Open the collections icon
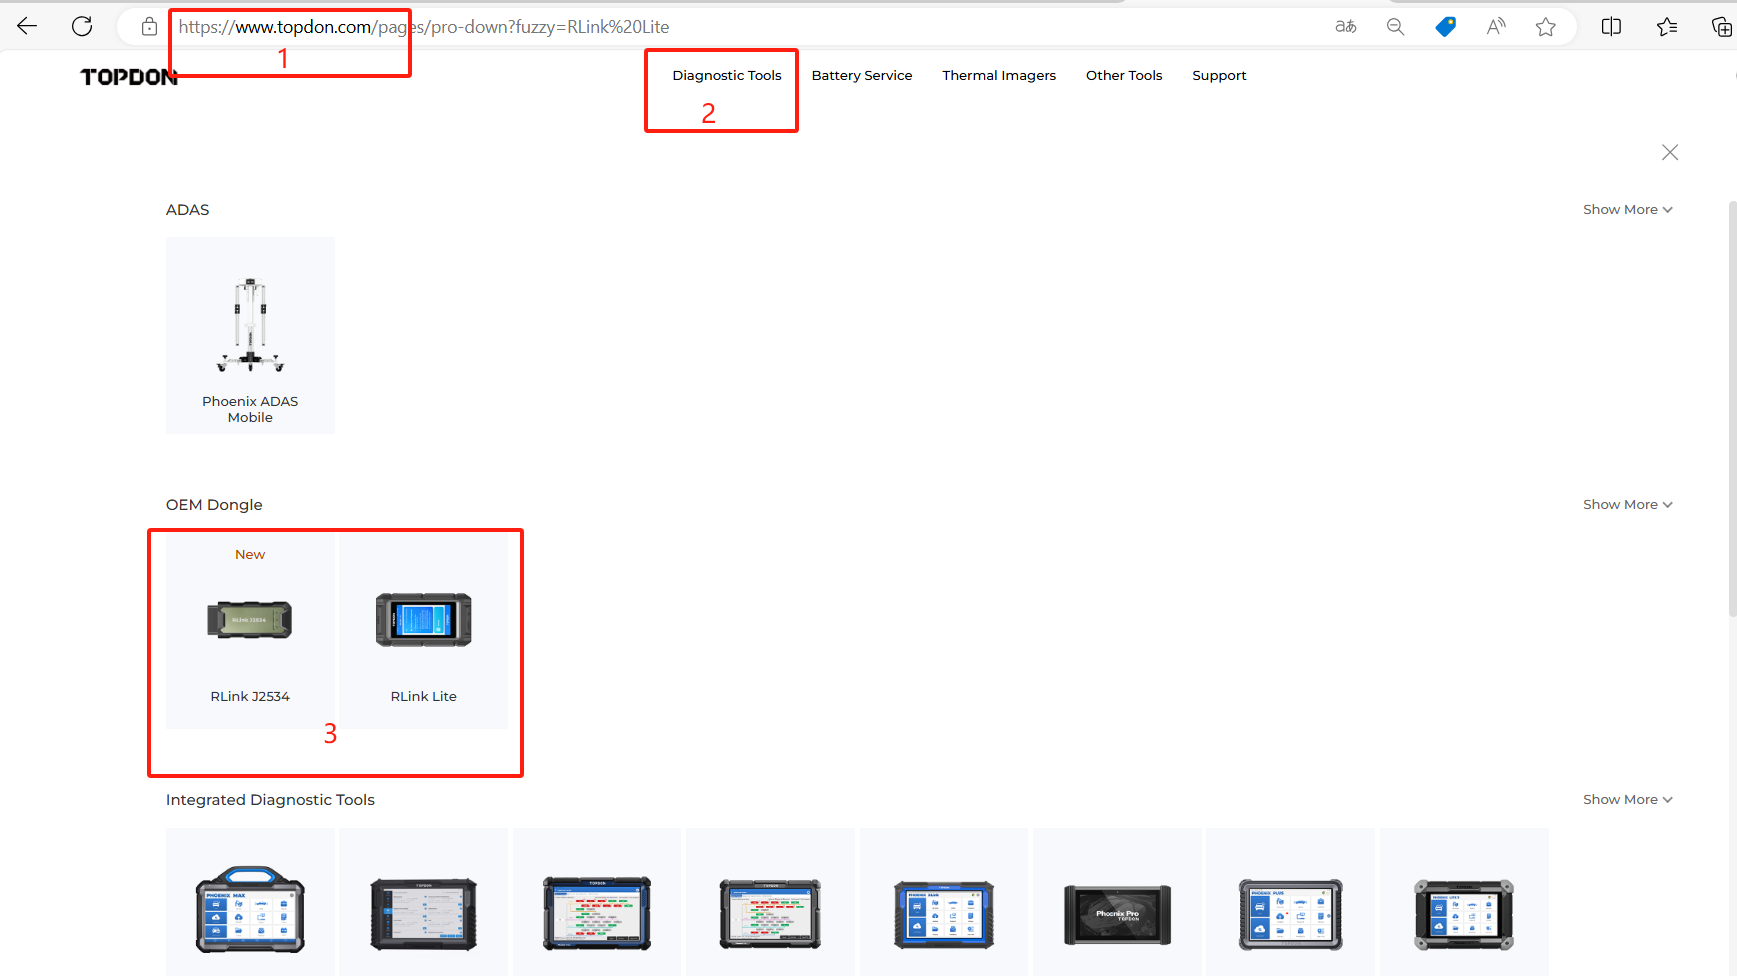The image size is (1737, 976). (x=1721, y=27)
